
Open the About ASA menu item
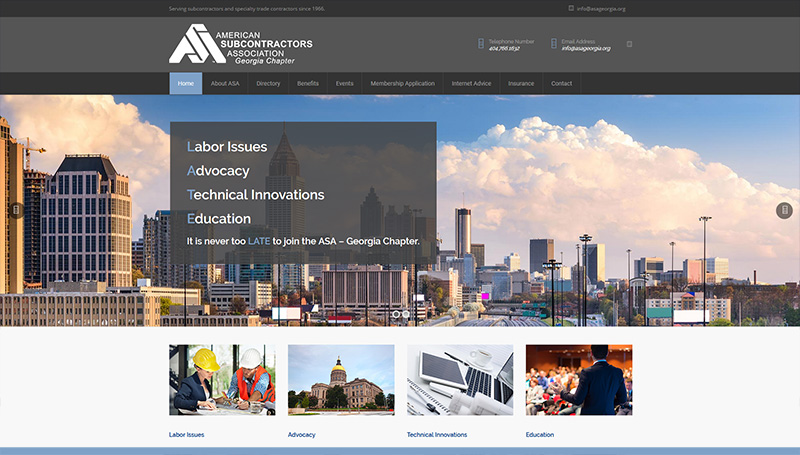point(225,83)
